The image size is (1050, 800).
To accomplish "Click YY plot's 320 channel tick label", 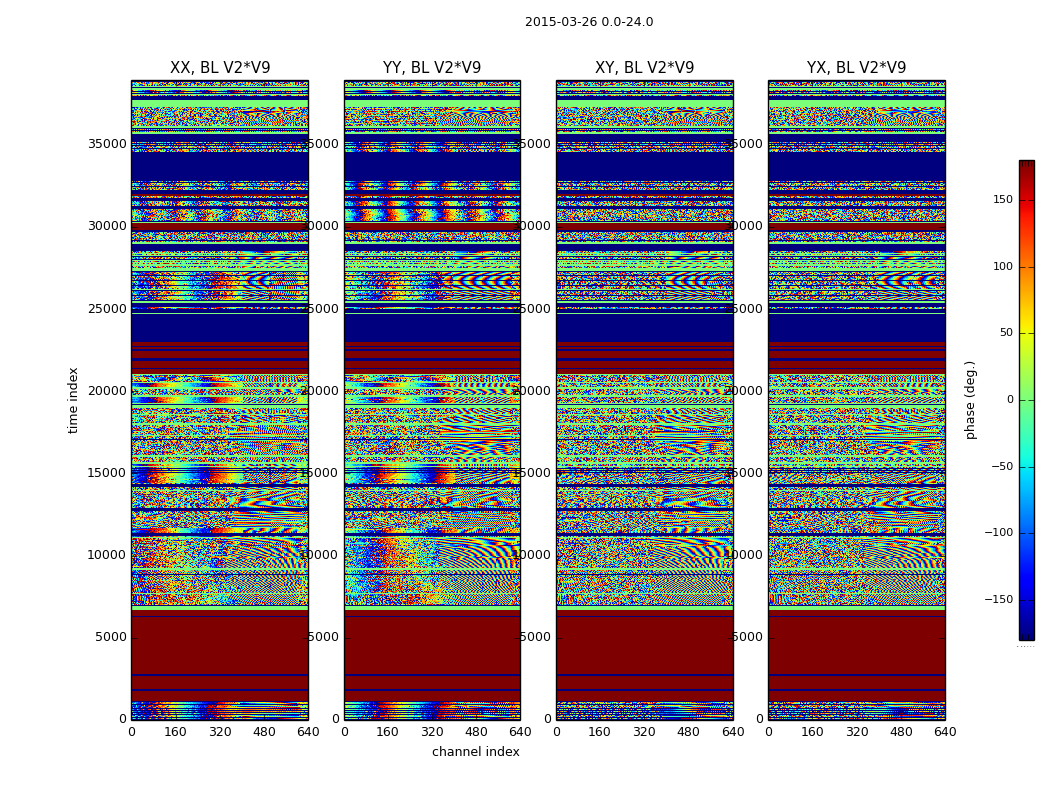I will tap(433, 732).
